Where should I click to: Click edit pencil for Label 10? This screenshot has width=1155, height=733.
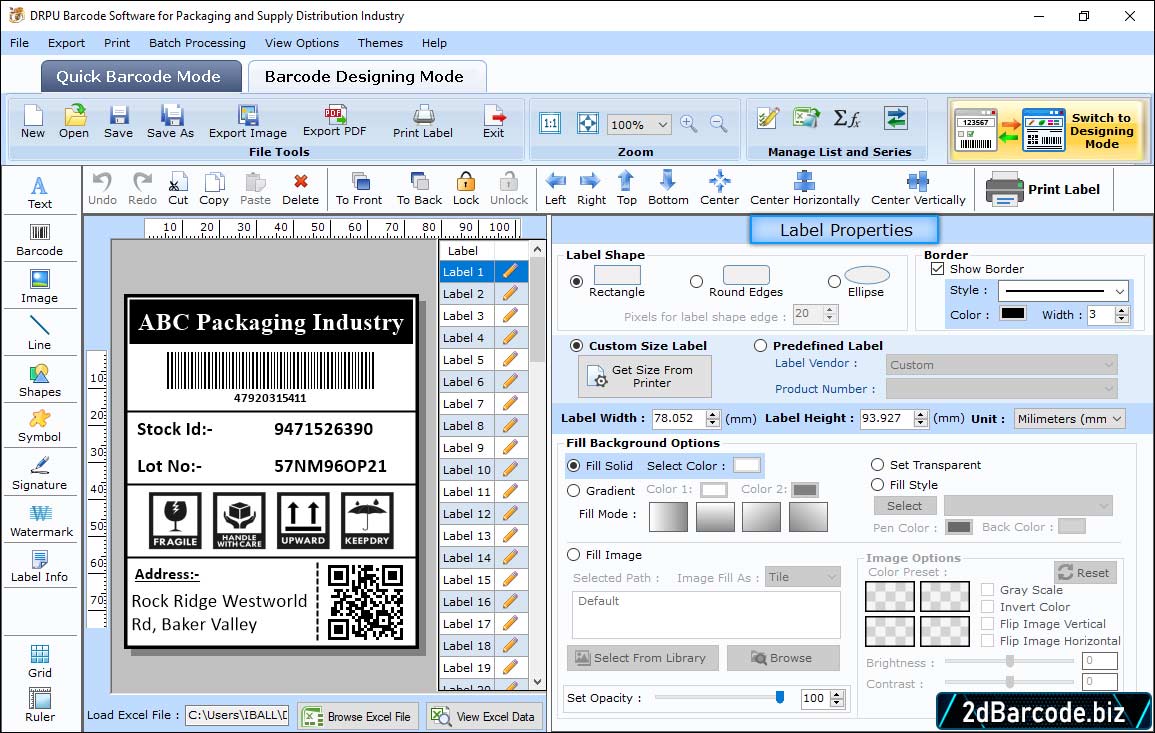coord(510,469)
